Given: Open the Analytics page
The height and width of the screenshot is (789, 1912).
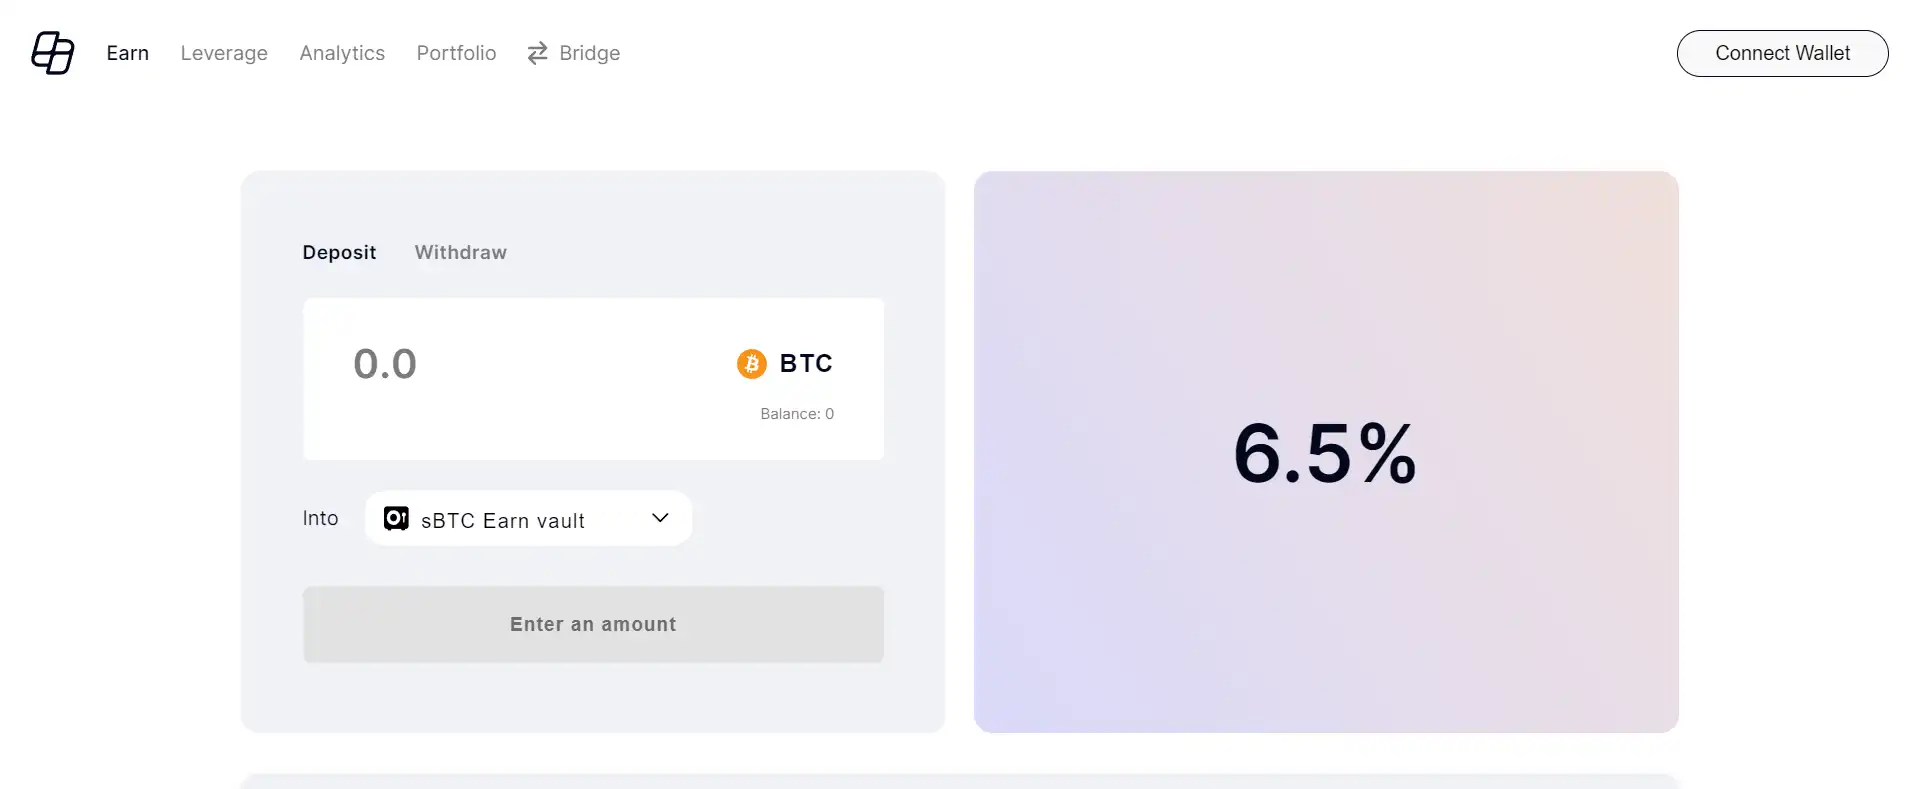Looking at the screenshot, I should (342, 53).
